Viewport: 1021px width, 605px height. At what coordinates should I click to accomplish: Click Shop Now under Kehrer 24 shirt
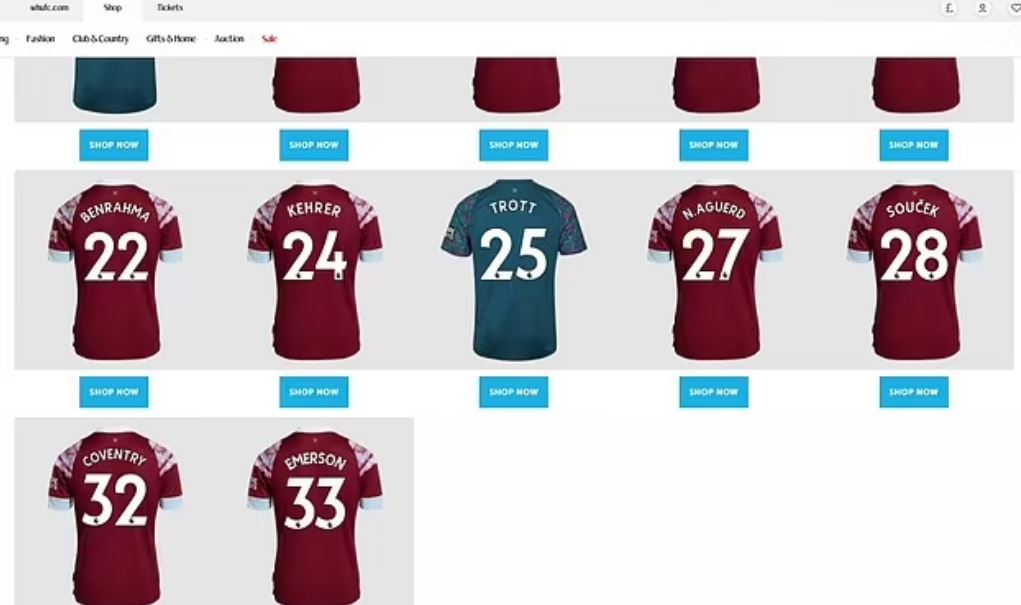coord(314,392)
